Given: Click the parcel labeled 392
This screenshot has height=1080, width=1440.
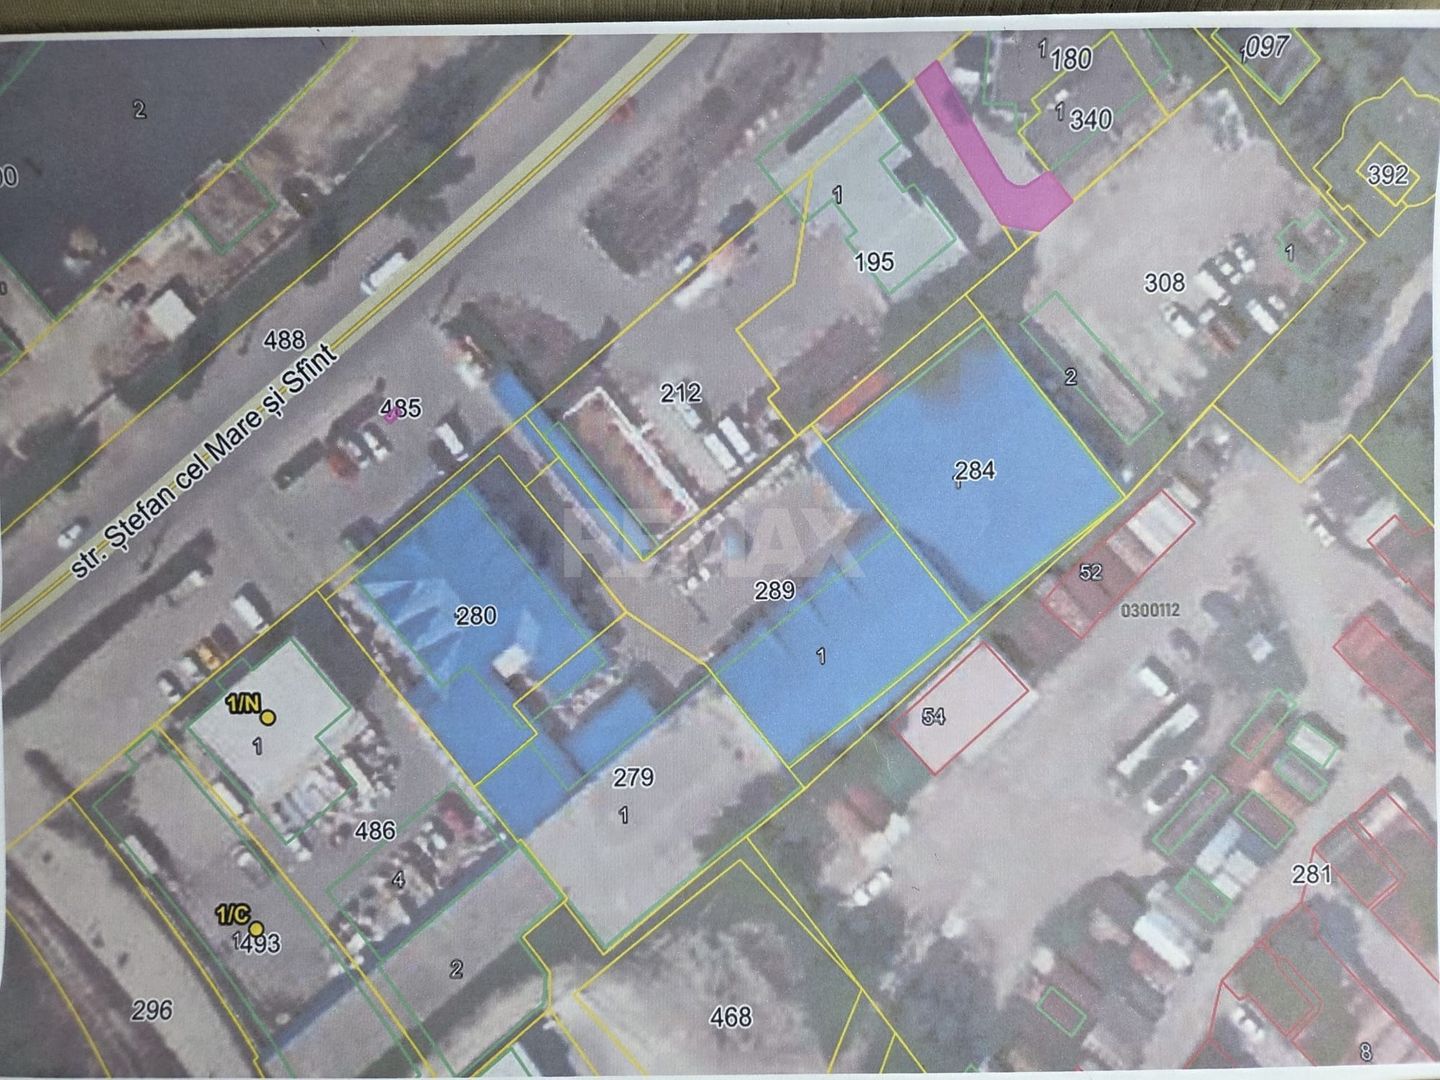Looking at the screenshot, I should [1388, 175].
